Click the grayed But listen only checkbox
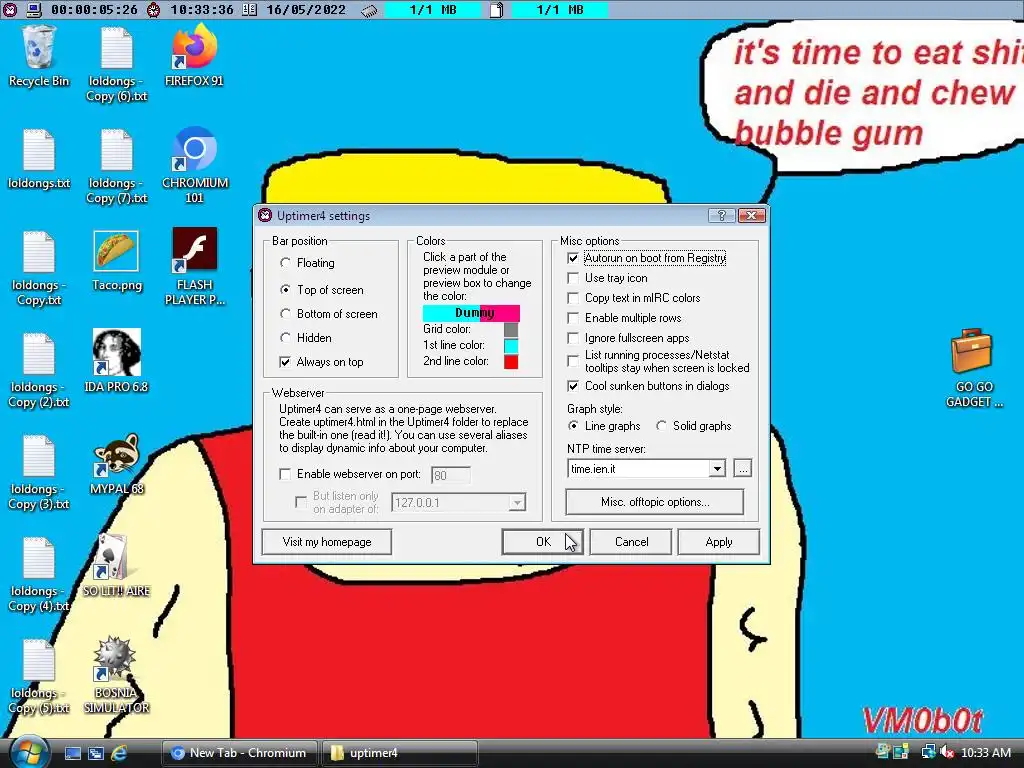 click(x=300, y=502)
